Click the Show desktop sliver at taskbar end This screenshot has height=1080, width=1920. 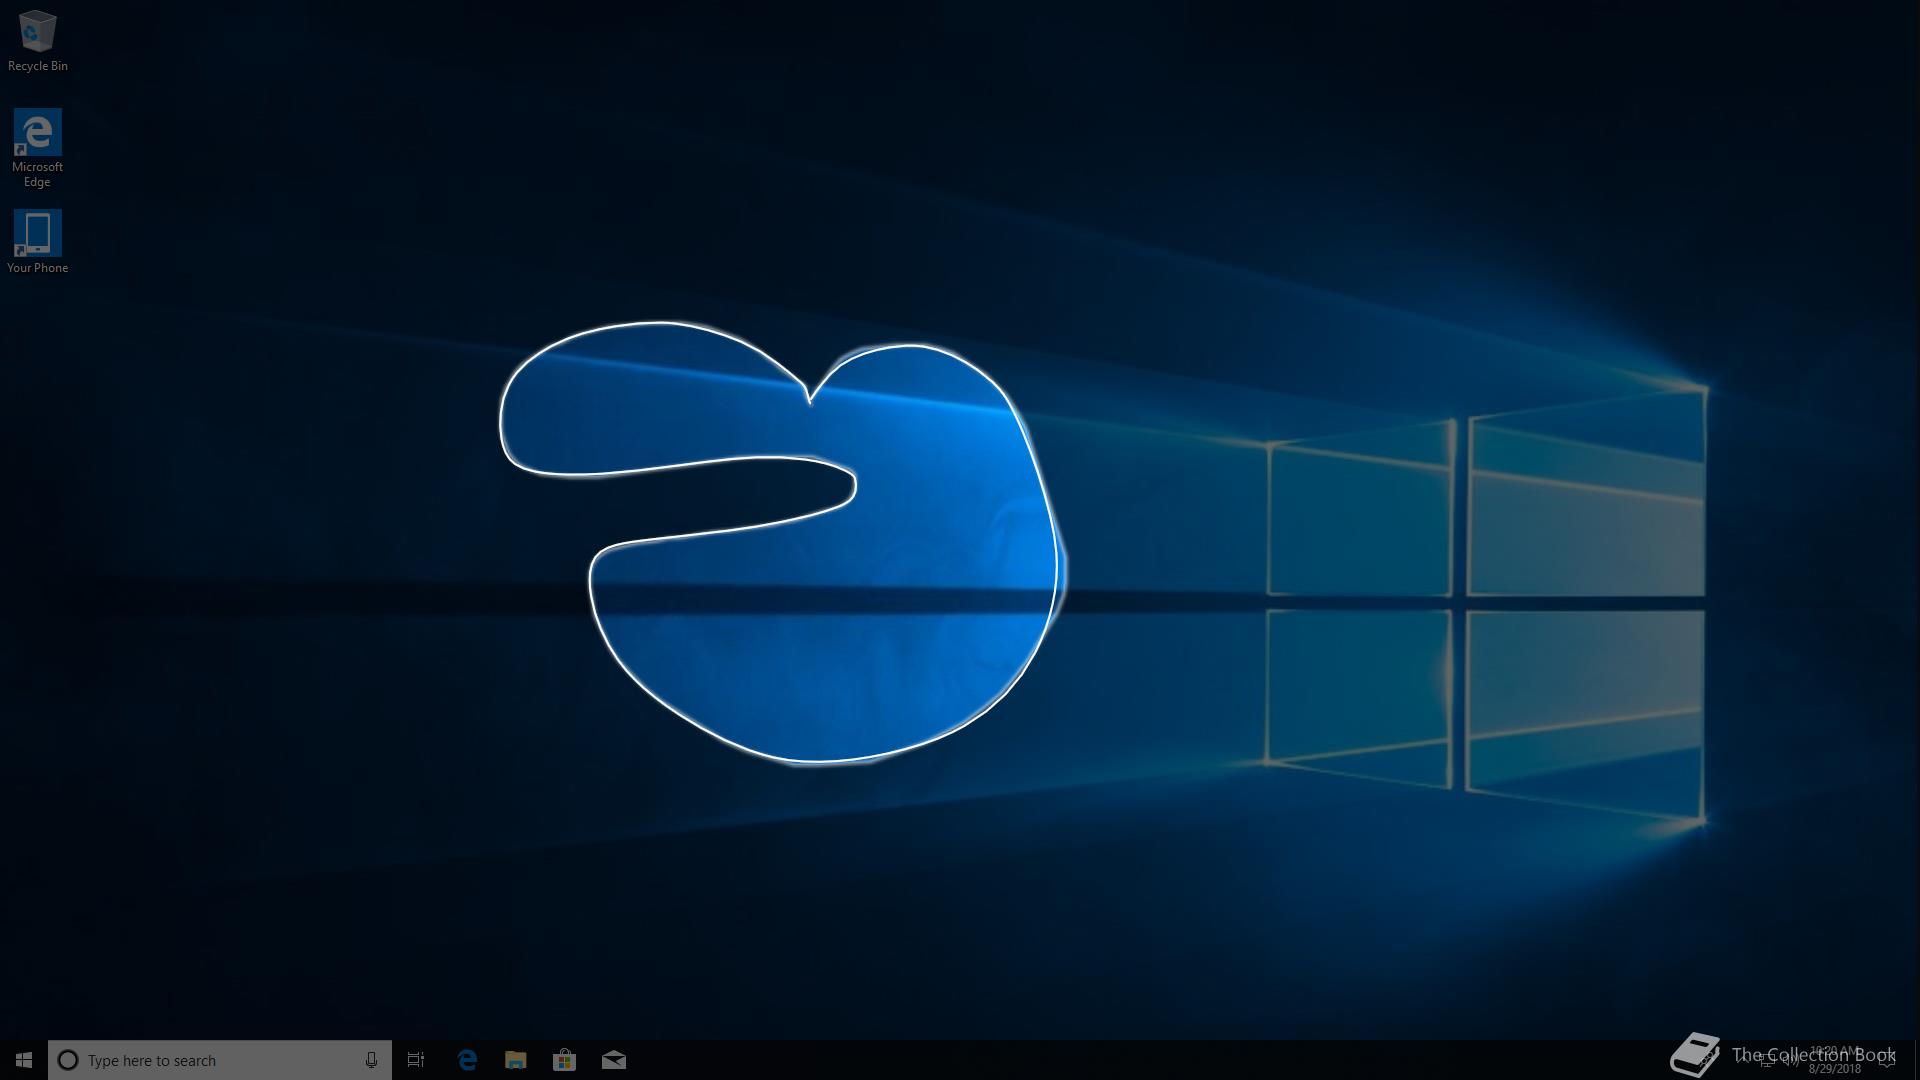pos(1916,1060)
